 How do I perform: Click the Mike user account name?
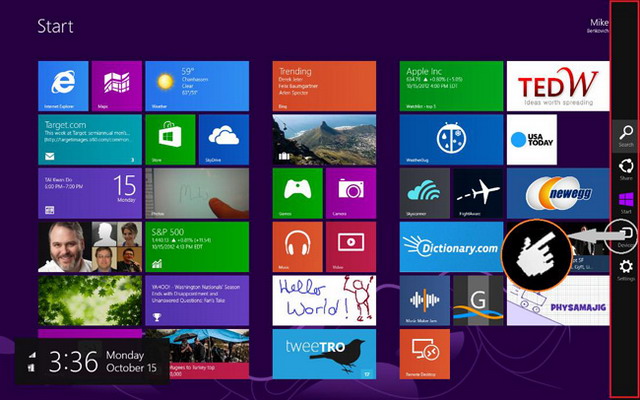[x=599, y=22]
